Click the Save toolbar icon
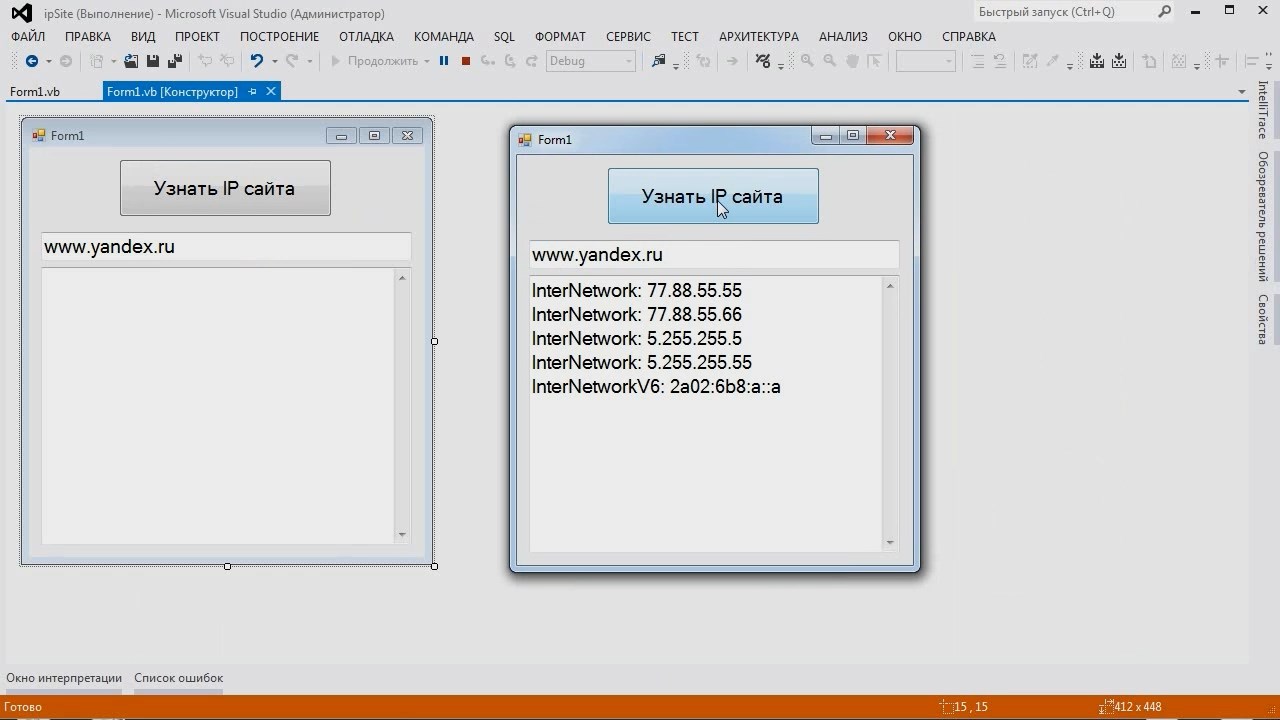The image size is (1280, 720). tap(153, 61)
